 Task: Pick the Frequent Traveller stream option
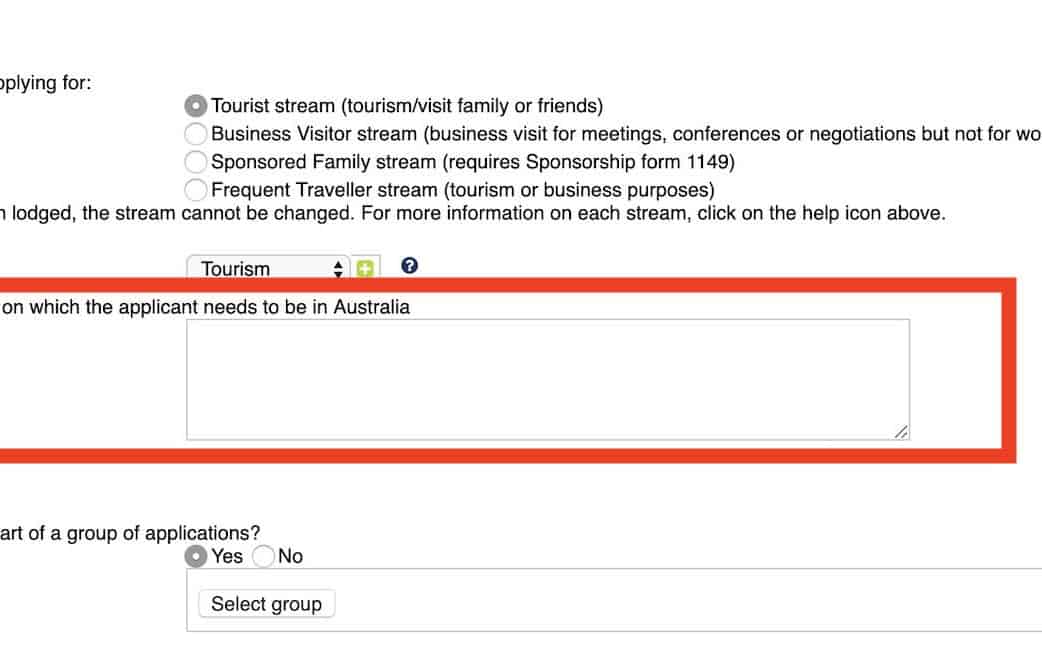(197, 189)
